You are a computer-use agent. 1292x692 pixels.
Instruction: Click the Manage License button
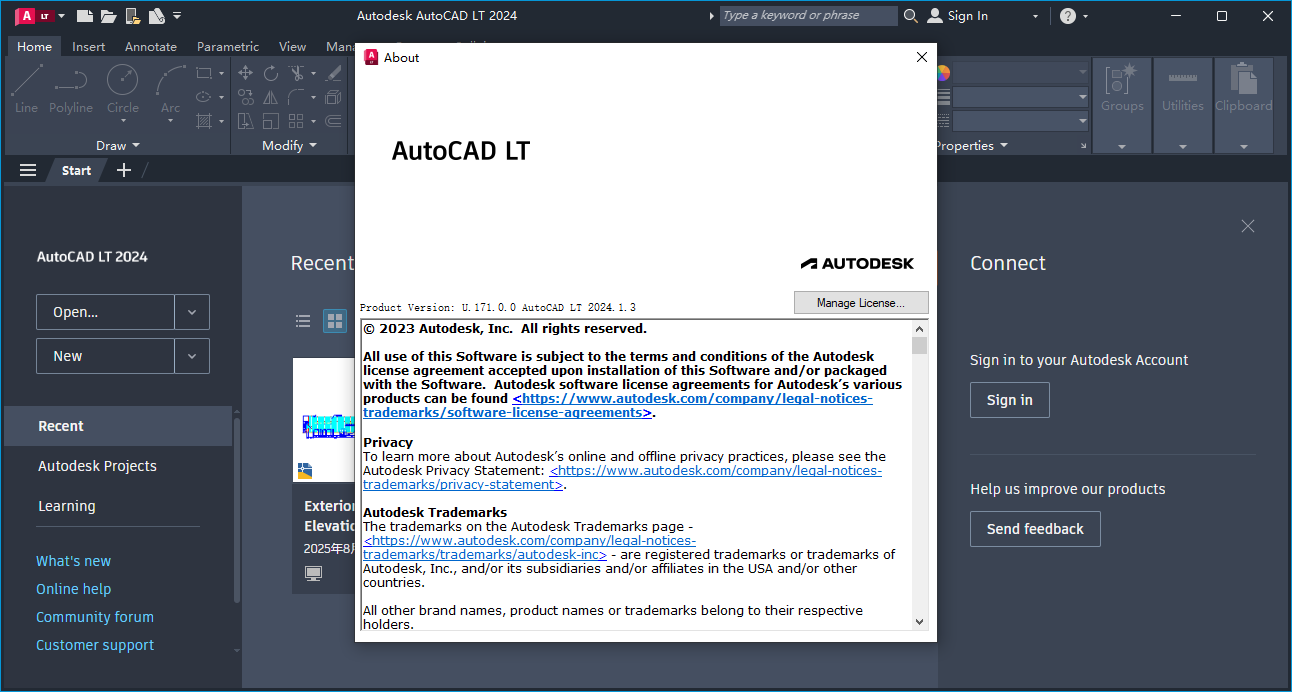[x=860, y=302]
